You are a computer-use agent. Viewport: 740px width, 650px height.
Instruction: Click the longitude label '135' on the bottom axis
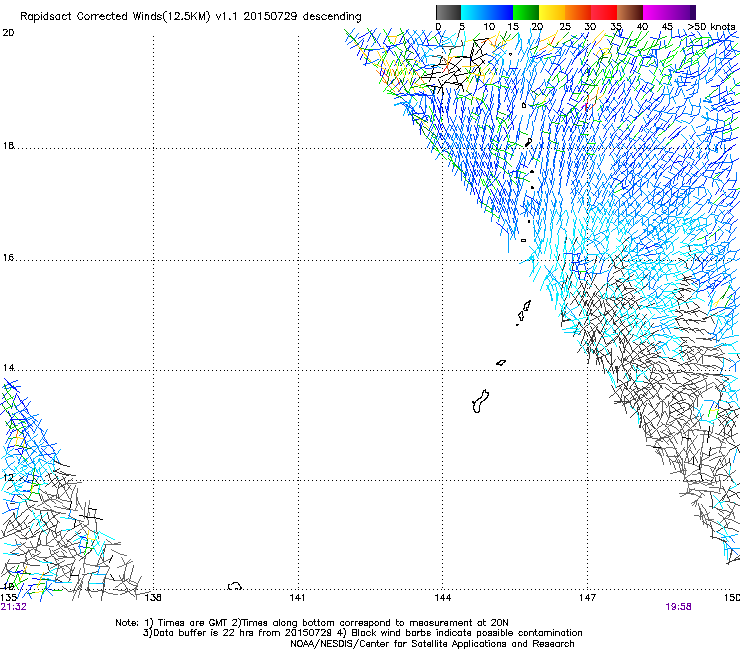pyautogui.click(x=8, y=598)
